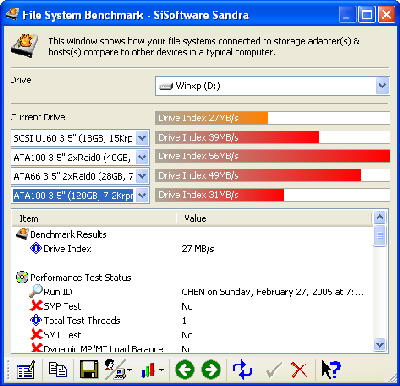Viewport: 400px width, 386px height.
Task: Click the results list scrollbar thumb
Action: (x=380, y=236)
